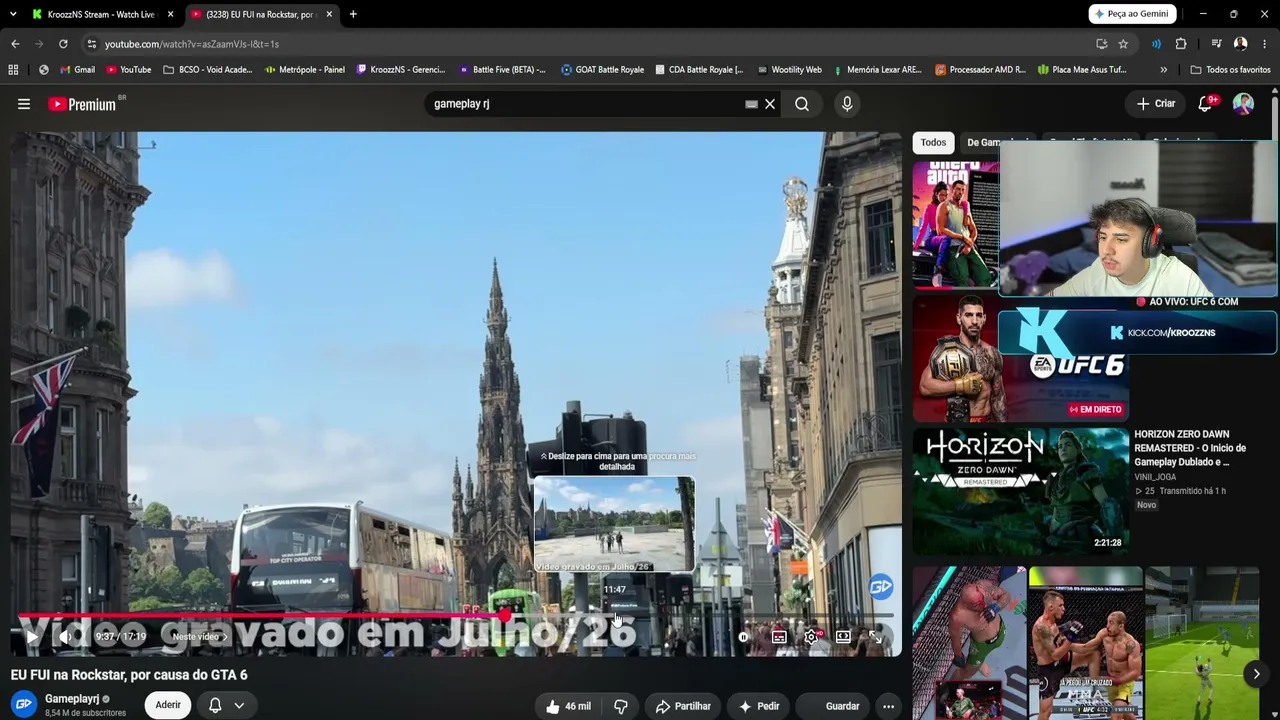Image resolution: width=1280 pixels, height=720 pixels.
Task: Open the HORIZON ZERO DAWN REMASTERED video title
Action: 1190,448
